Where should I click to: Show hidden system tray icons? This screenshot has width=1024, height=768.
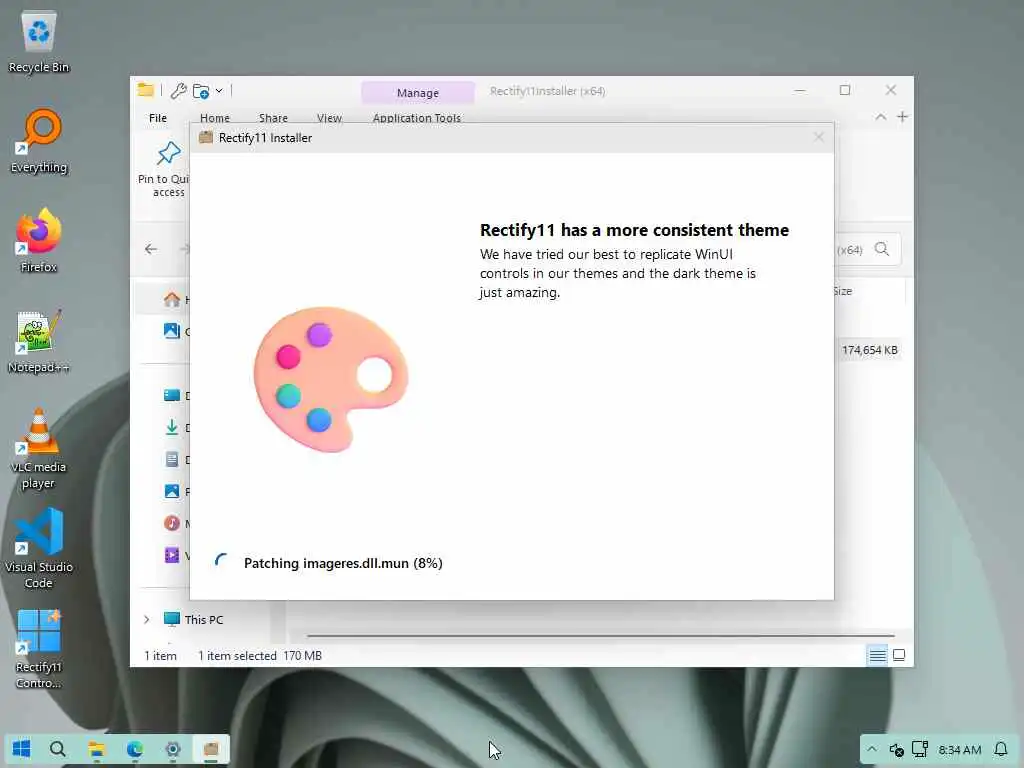click(x=872, y=749)
